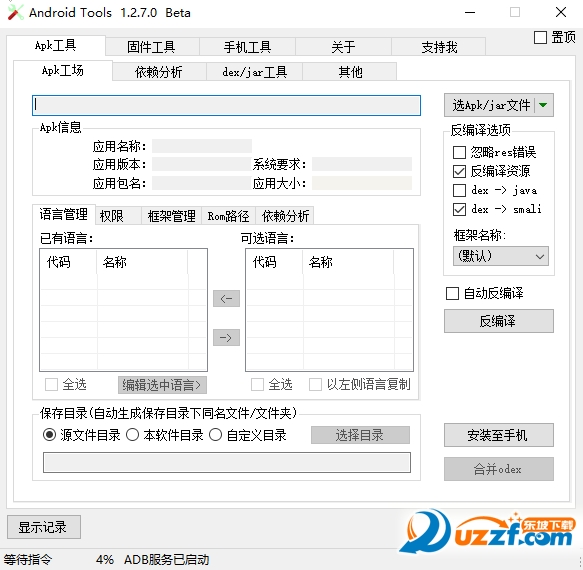Open the 关于 tab
The image size is (583, 570).
pyautogui.click(x=343, y=47)
